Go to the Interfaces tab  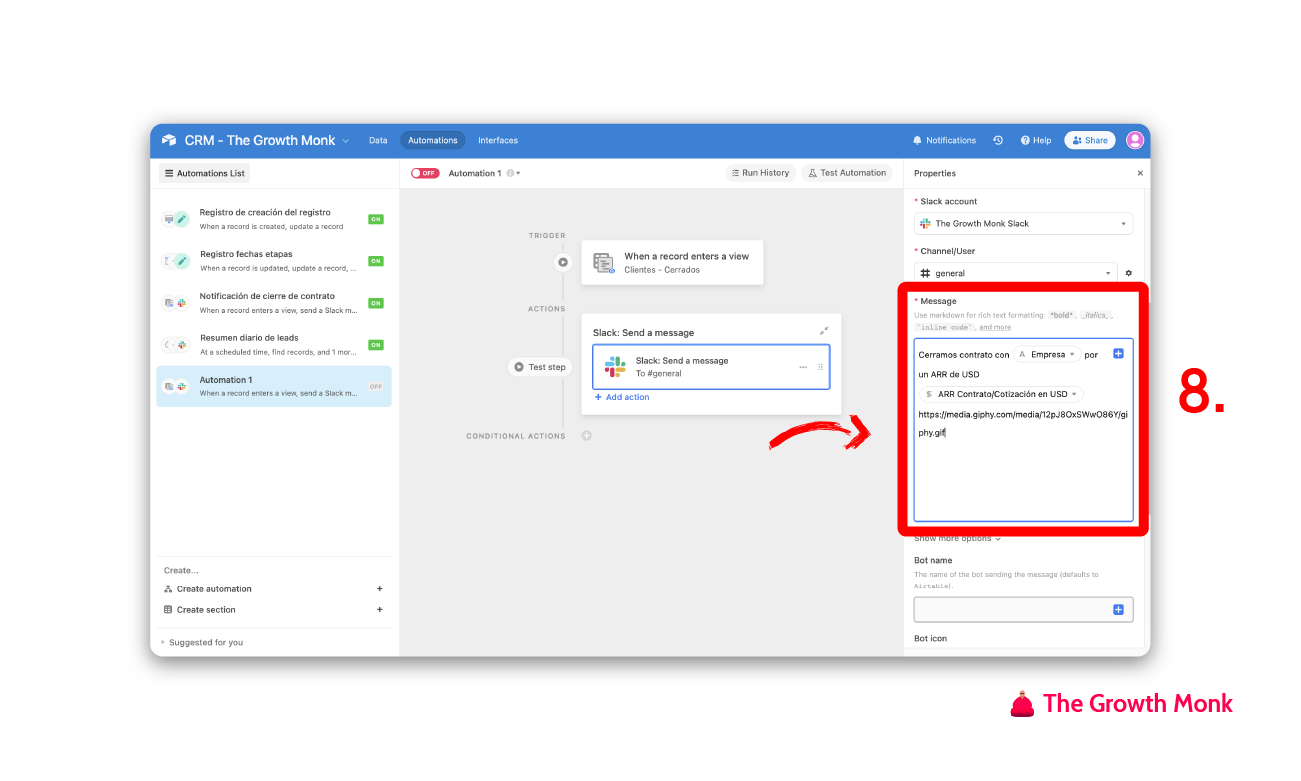(x=498, y=140)
